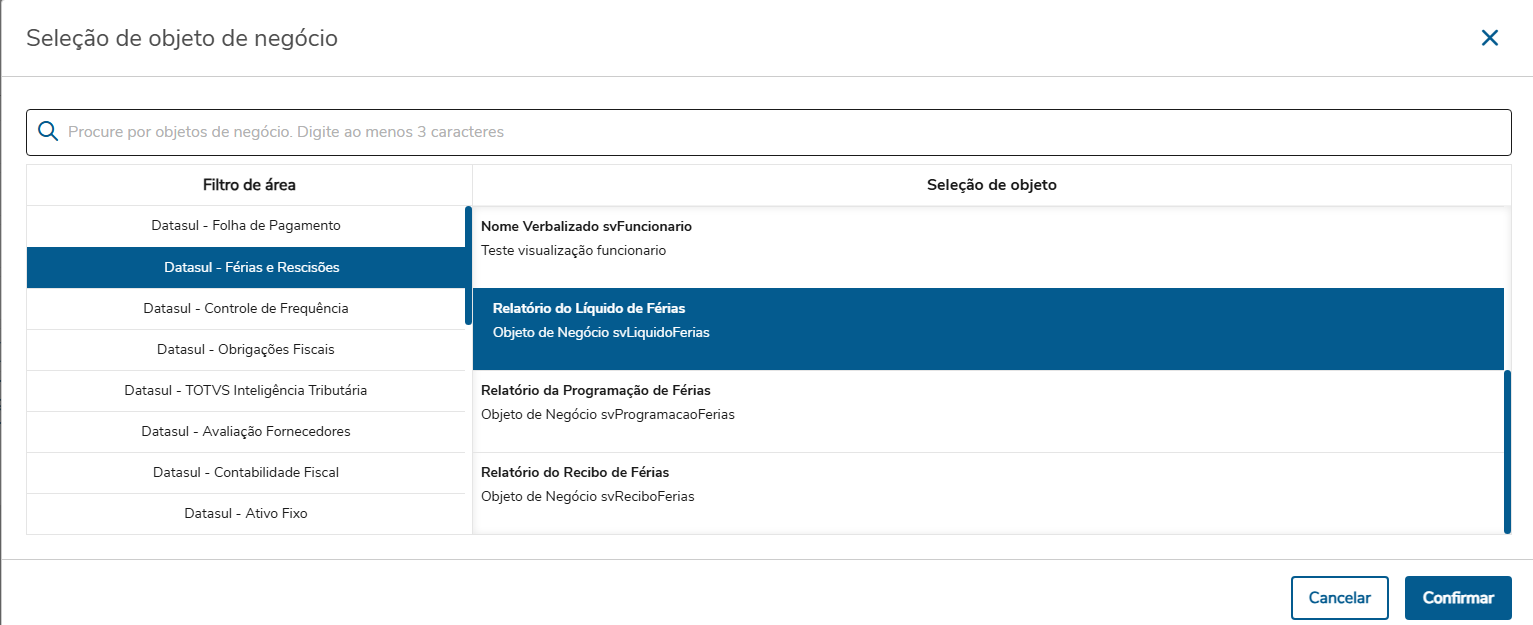
Task: Choose Relatório da Programação de Férias
Action: pos(988,402)
